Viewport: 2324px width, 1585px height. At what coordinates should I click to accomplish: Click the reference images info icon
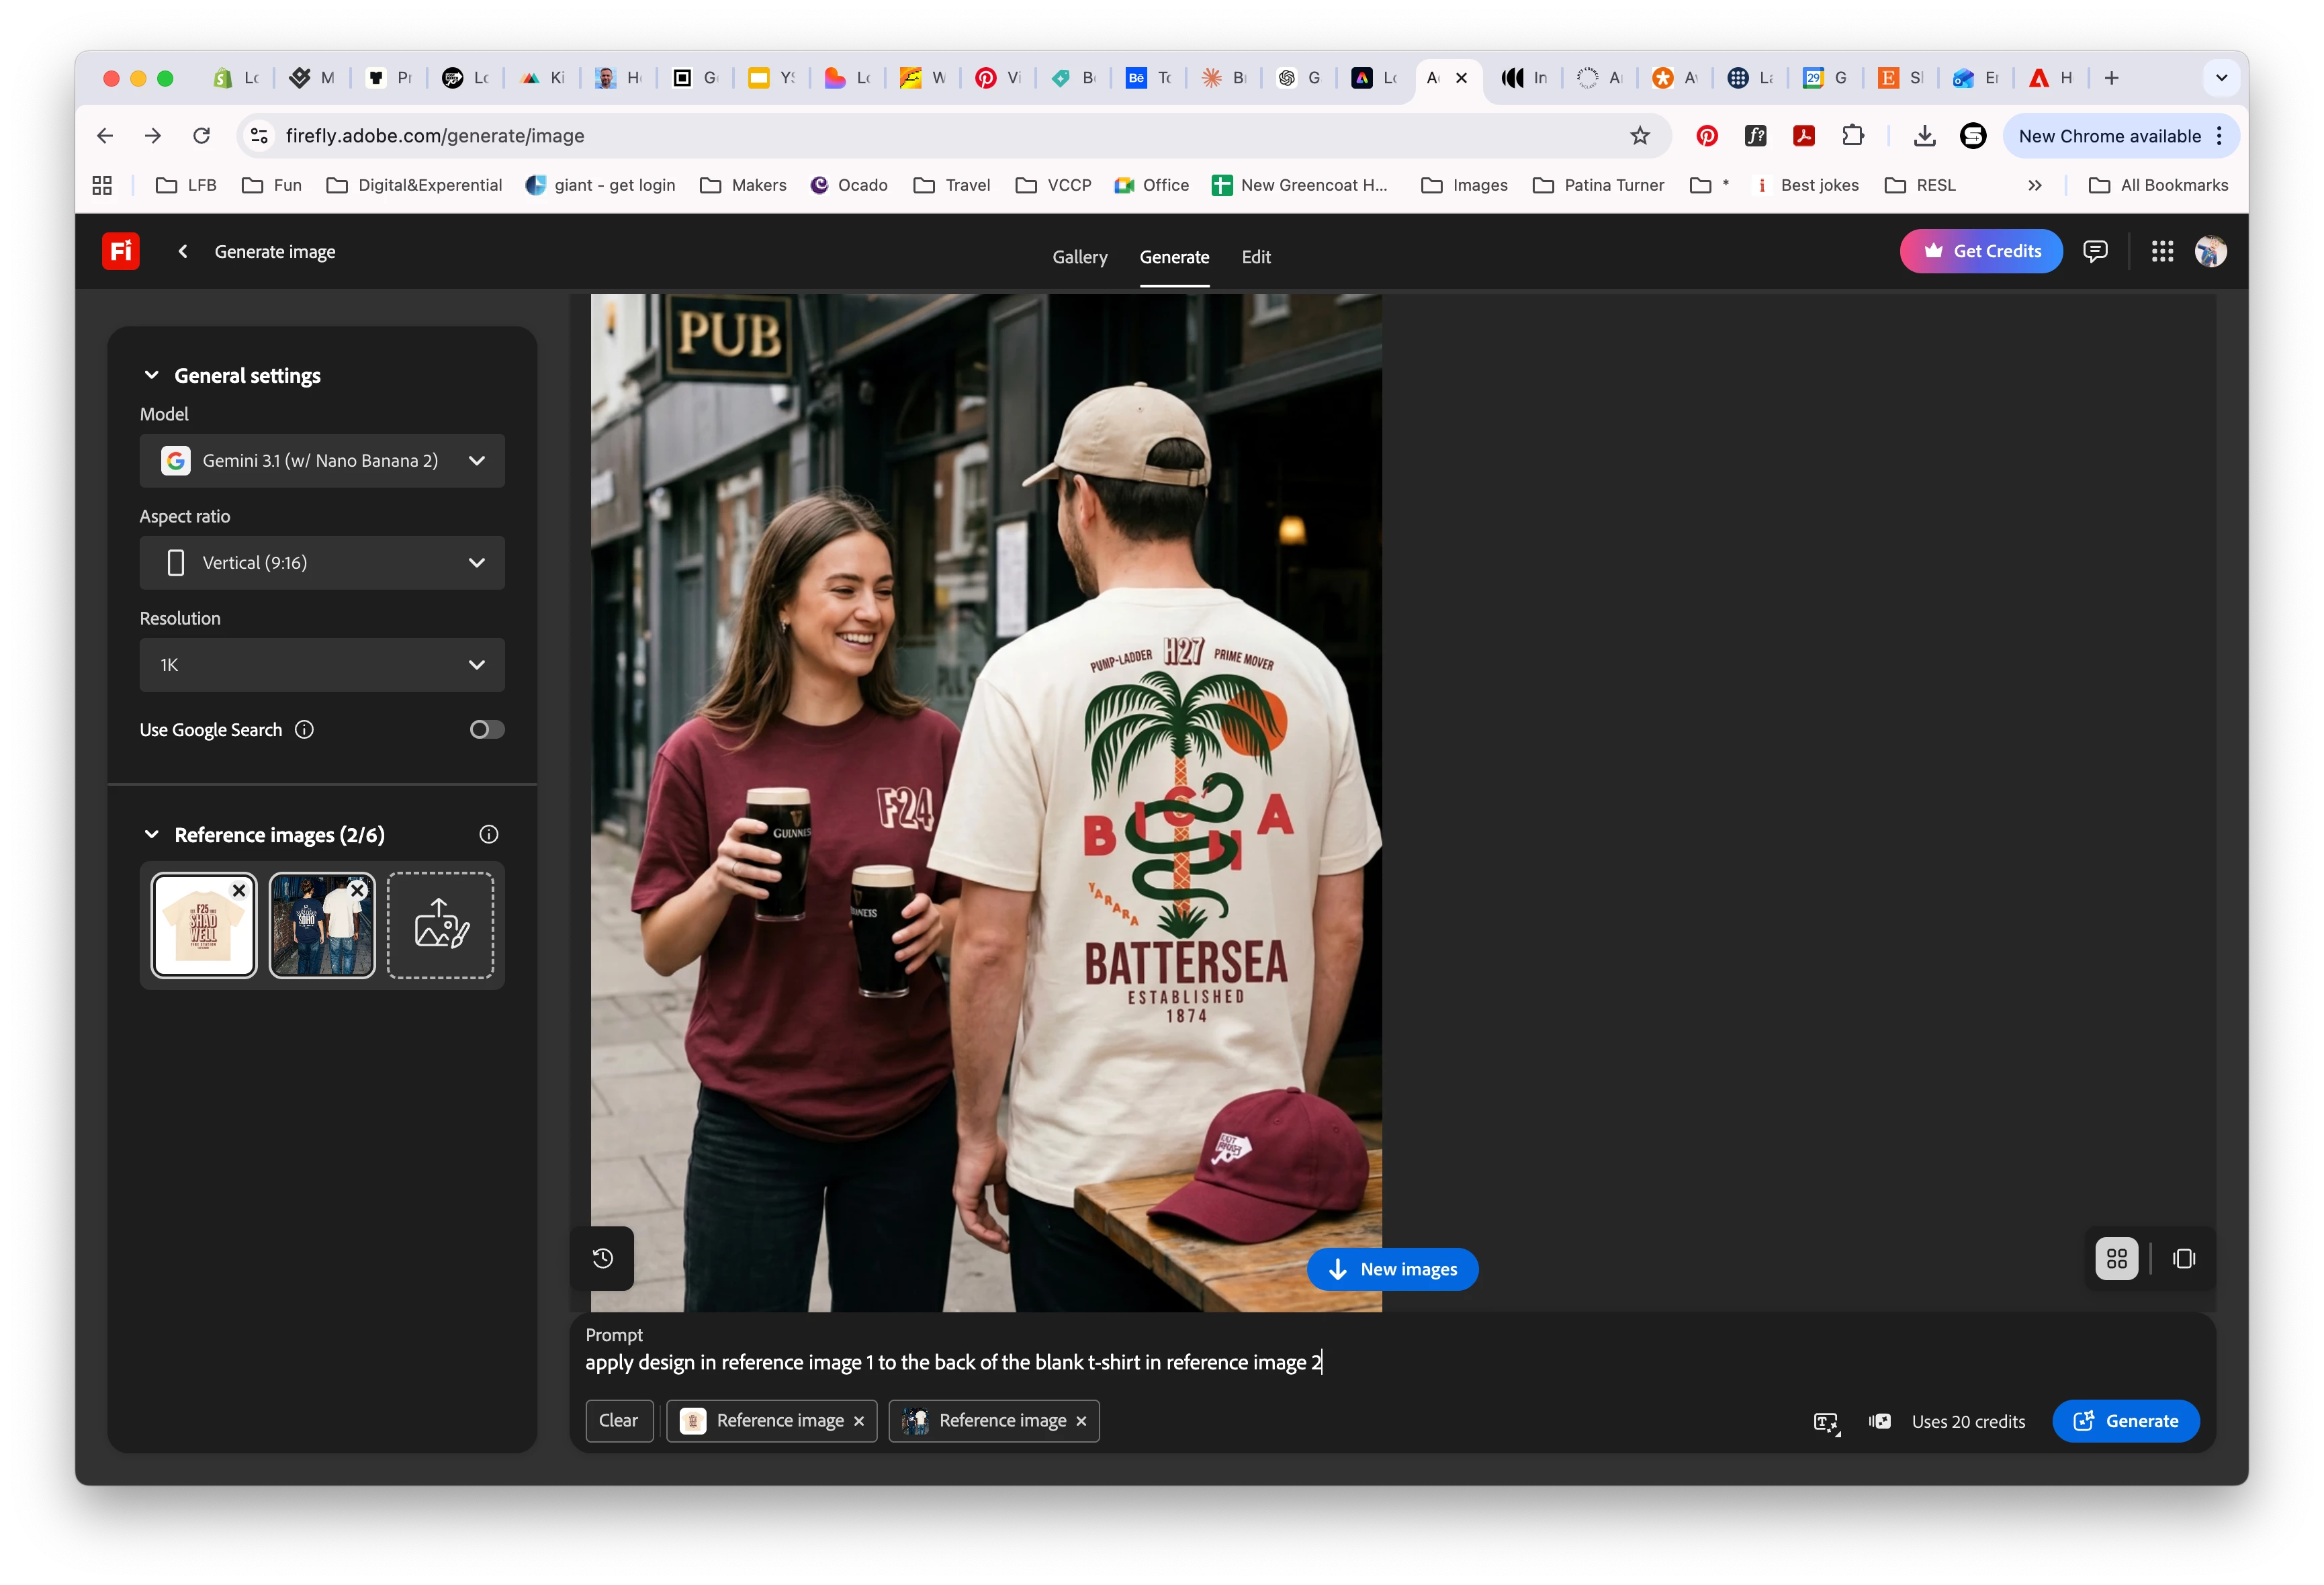point(488,834)
